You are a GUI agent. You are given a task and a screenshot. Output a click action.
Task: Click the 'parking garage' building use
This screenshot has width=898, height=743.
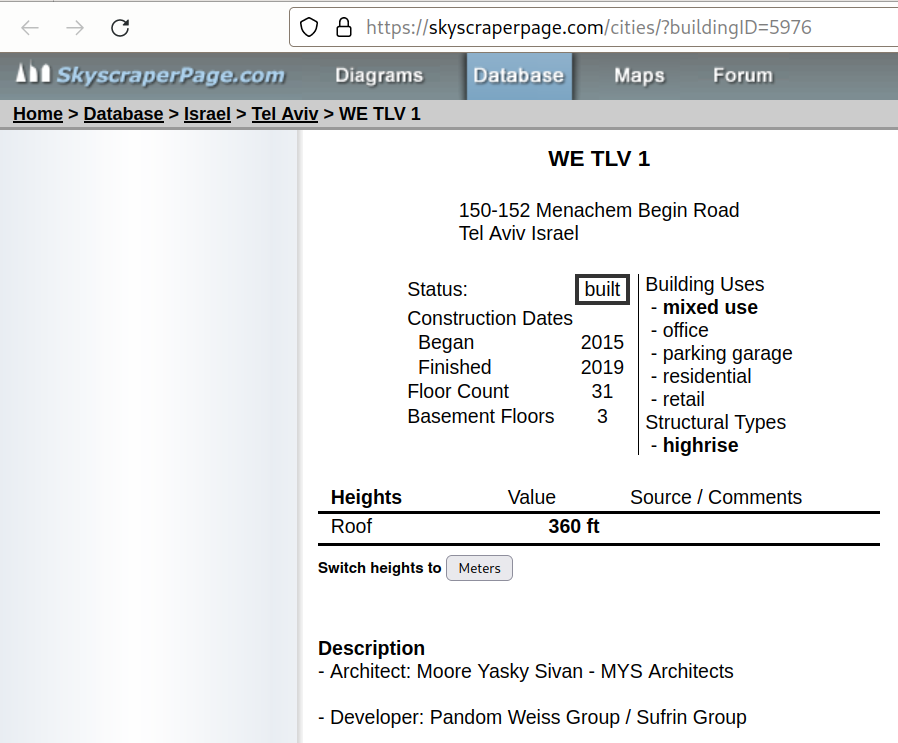(727, 353)
